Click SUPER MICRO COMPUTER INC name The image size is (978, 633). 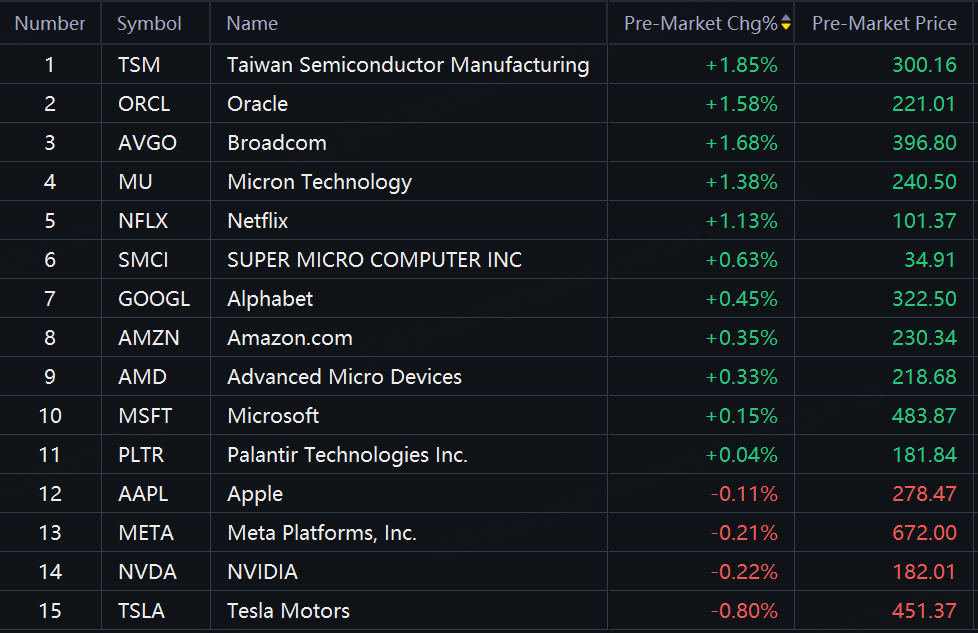374,260
